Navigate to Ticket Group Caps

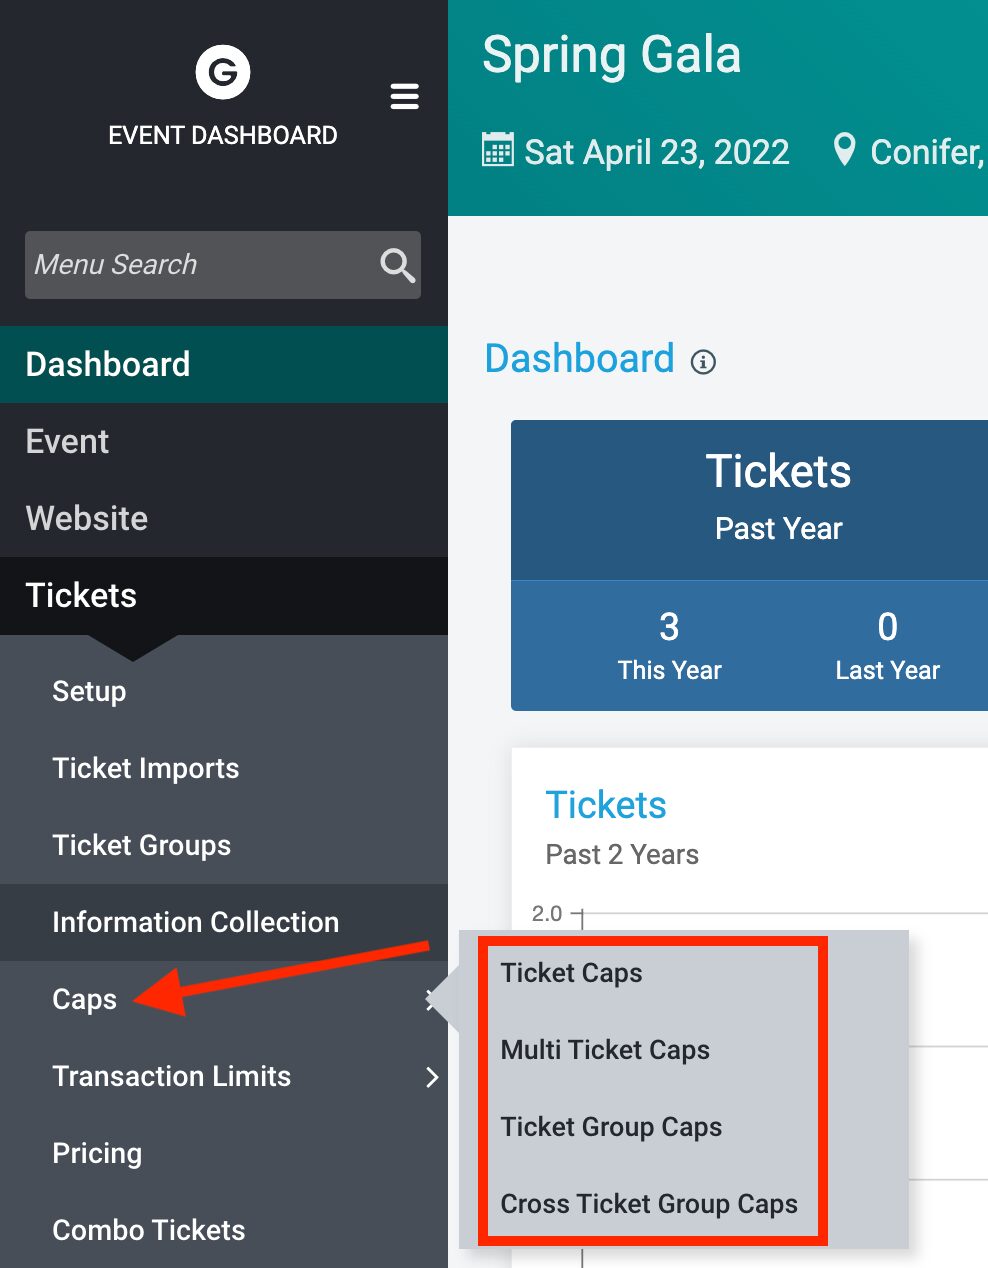point(611,1127)
